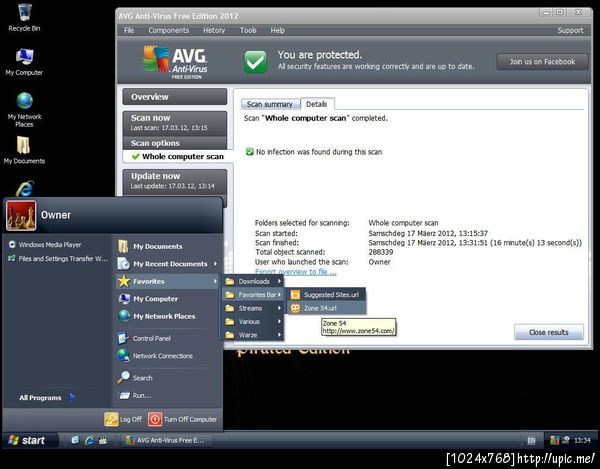Launch Files and Settings Transfer Wizard

point(58,259)
